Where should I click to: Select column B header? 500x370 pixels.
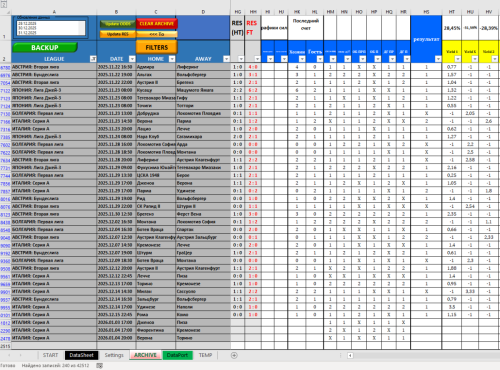116,12
